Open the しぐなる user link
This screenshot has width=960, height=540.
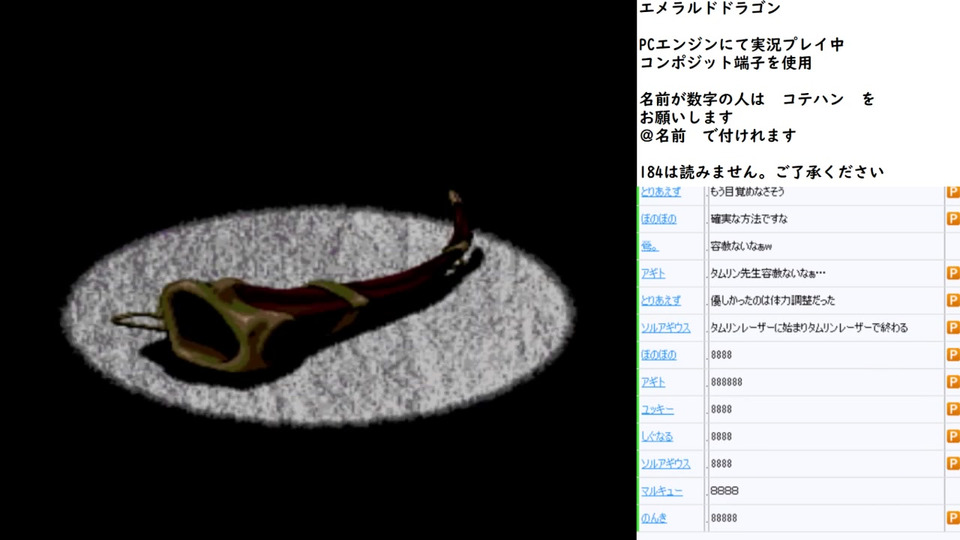point(657,436)
